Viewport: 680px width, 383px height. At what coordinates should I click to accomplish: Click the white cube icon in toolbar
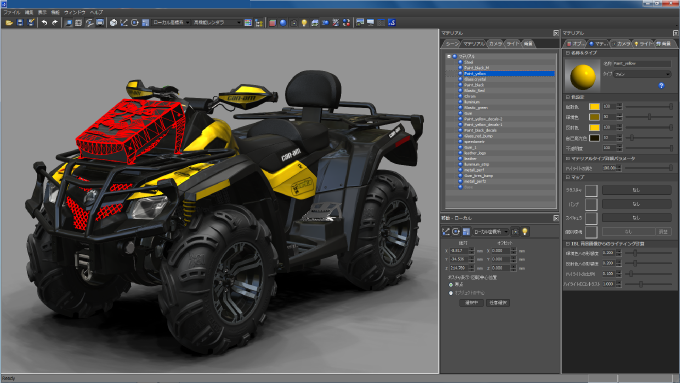coord(113,23)
